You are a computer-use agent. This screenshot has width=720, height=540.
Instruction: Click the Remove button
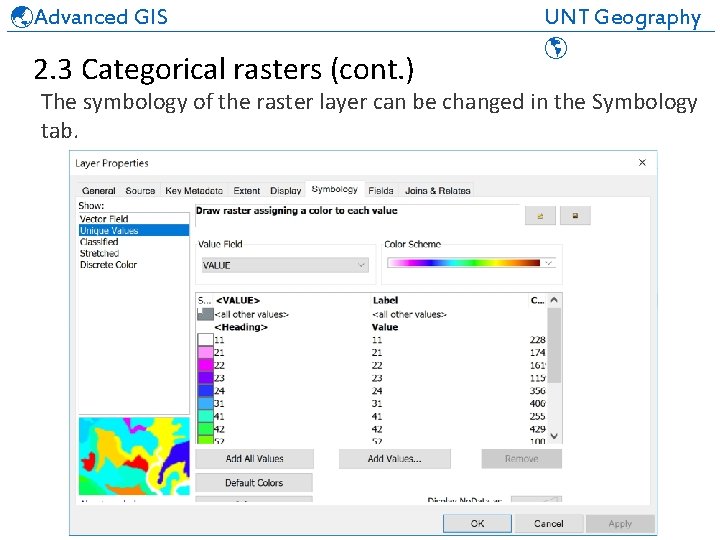[x=522, y=458]
